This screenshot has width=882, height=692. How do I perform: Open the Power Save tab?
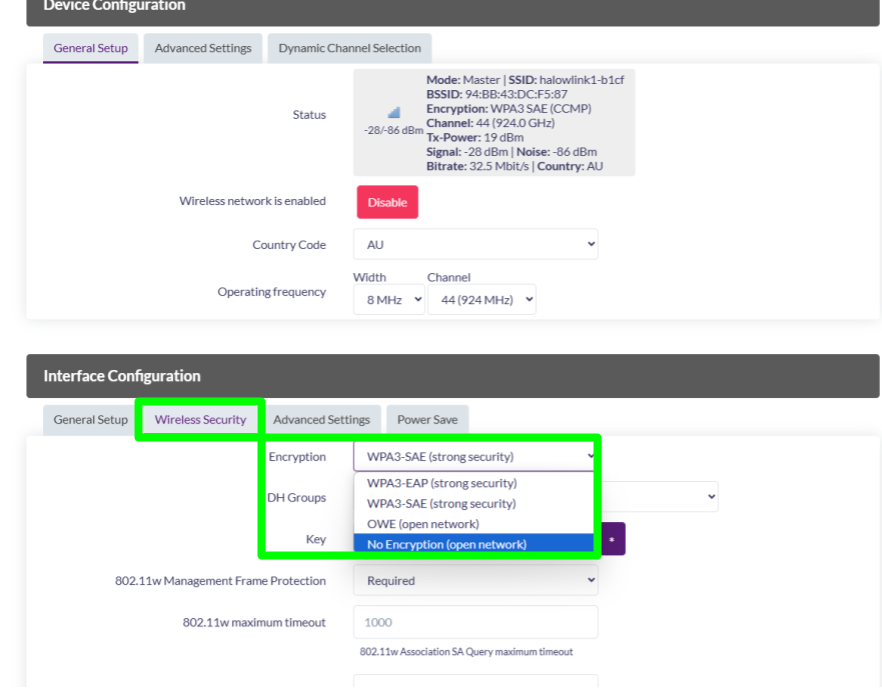tap(428, 420)
